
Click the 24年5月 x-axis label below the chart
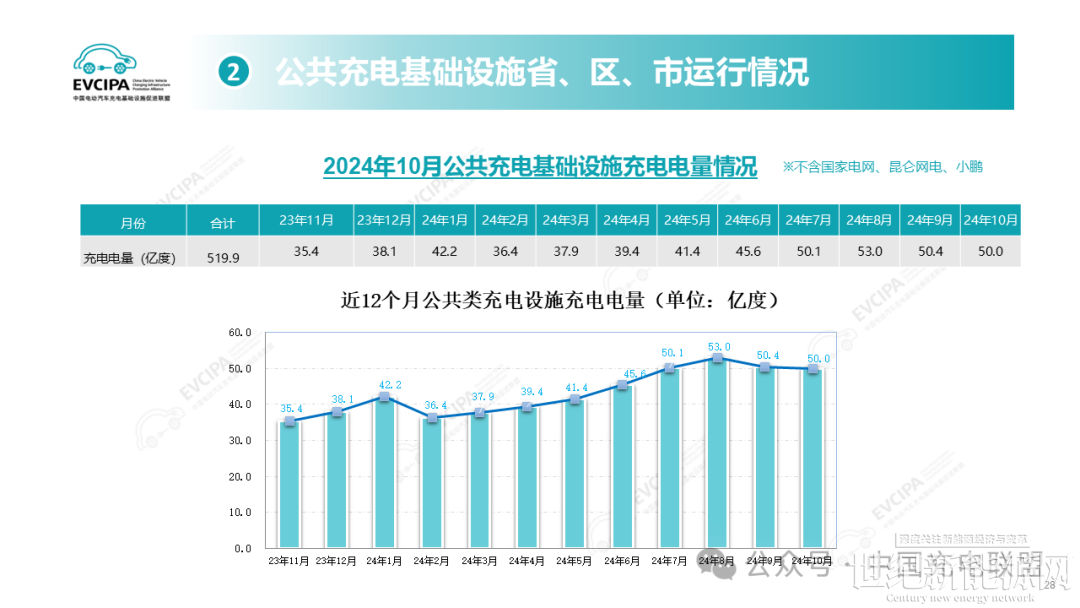click(574, 561)
